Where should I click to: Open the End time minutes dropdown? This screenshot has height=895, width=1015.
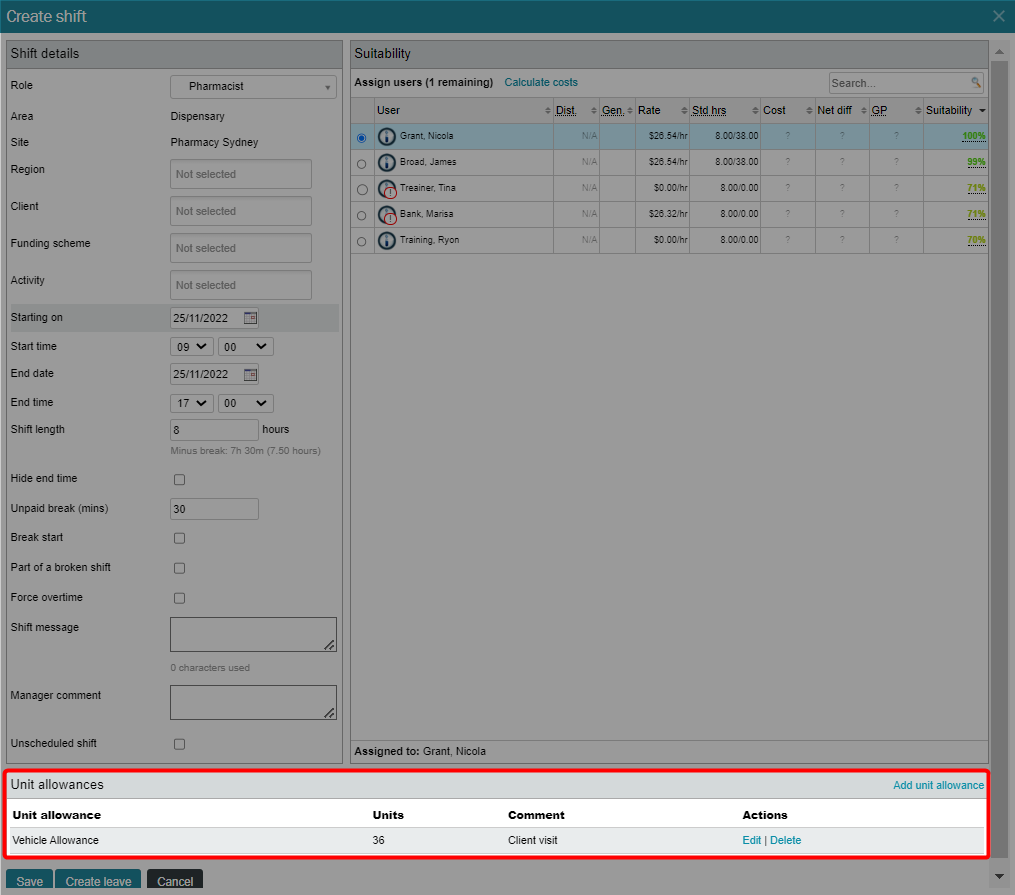tap(245, 403)
